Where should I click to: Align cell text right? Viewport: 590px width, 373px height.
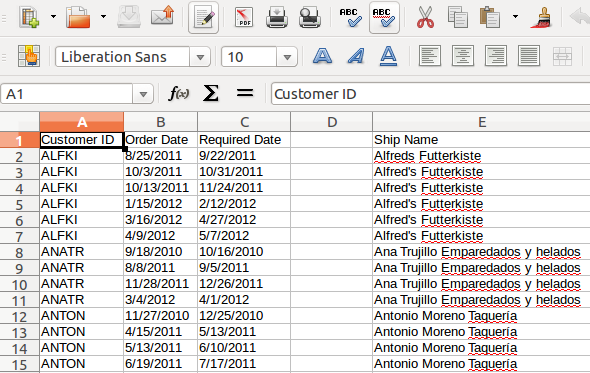[496, 56]
